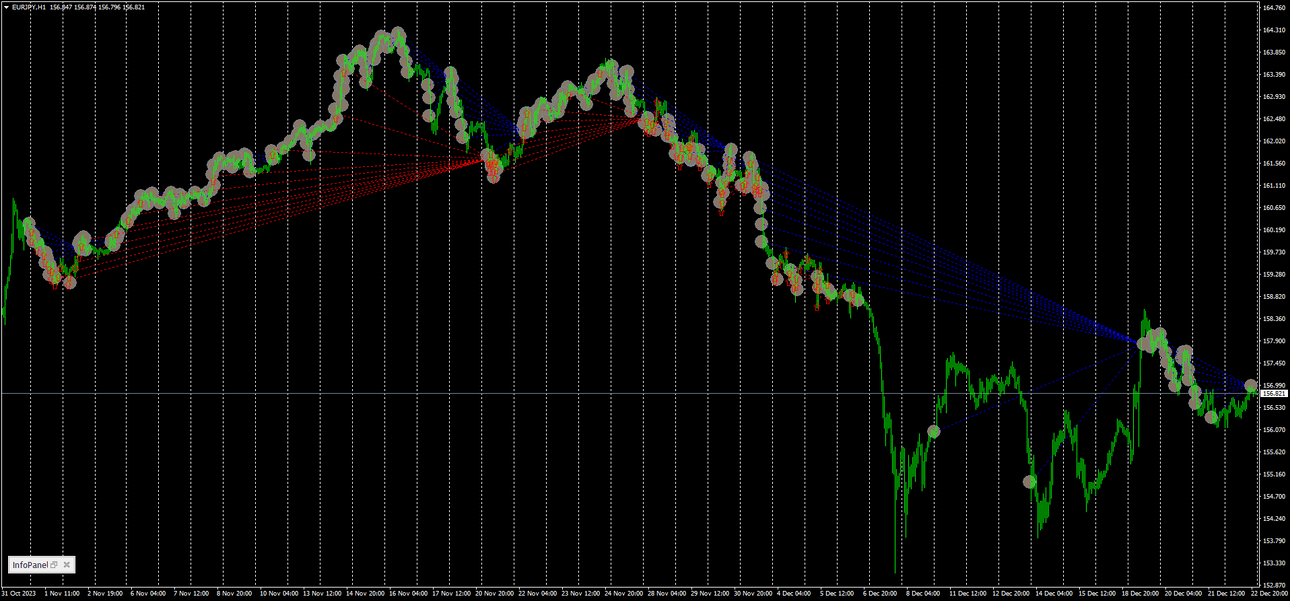Click the 152.870 price scale value
1290x601 pixels.
point(1274,585)
